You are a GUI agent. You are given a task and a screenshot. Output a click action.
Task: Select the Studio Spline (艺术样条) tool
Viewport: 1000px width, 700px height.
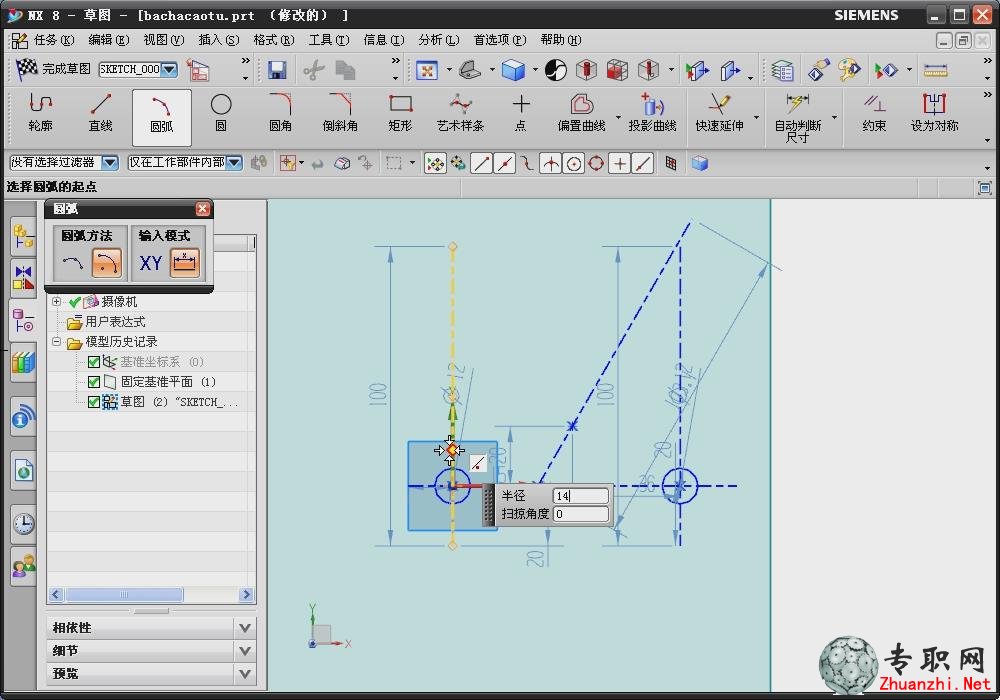(x=460, y=113)
